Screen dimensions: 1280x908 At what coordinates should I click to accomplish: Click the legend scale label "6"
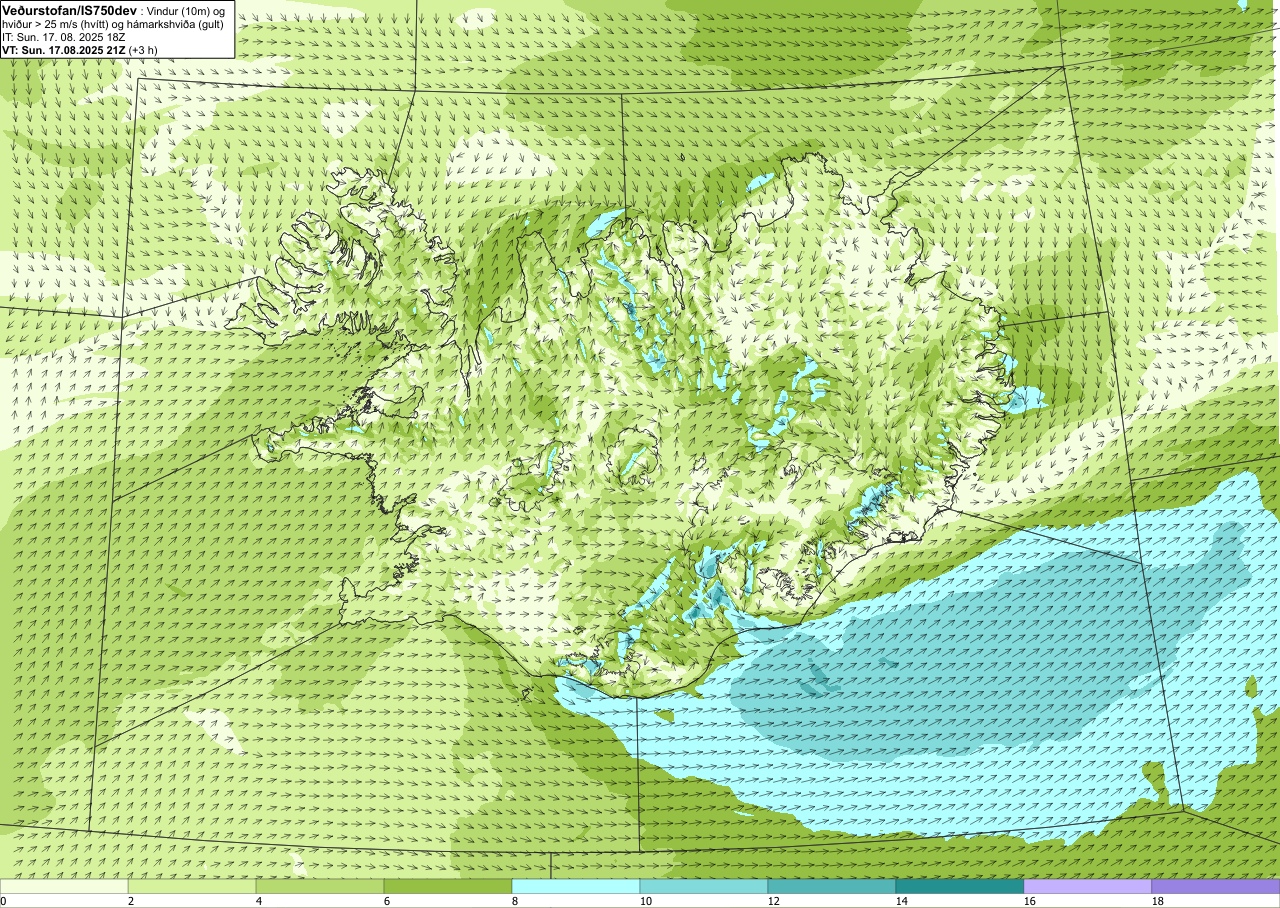click(387, 901)
